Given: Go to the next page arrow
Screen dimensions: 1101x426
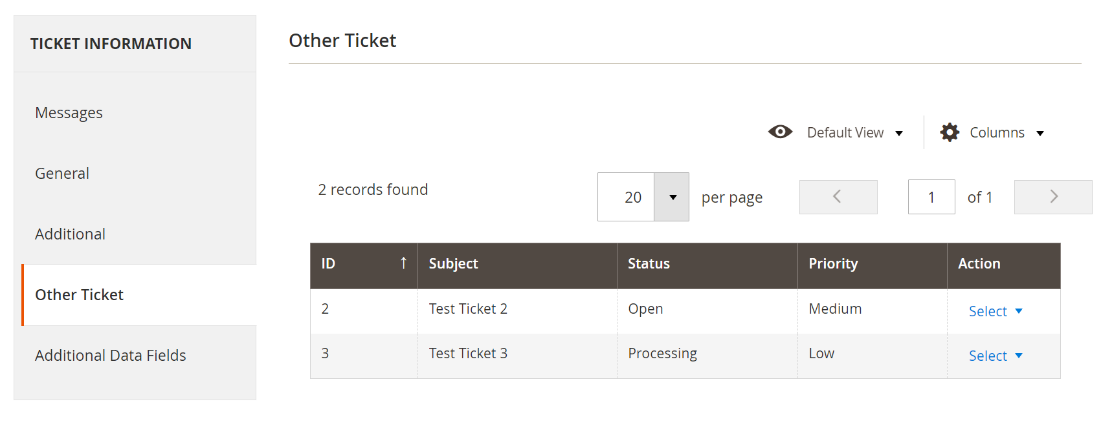Looking at the screenshot, I should click(x=1053, y=197).
